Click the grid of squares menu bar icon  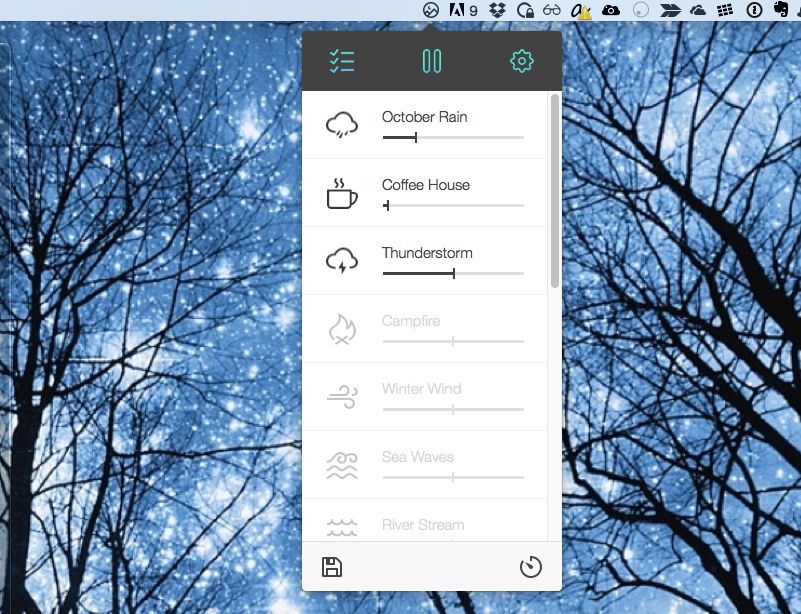[725, 10]
